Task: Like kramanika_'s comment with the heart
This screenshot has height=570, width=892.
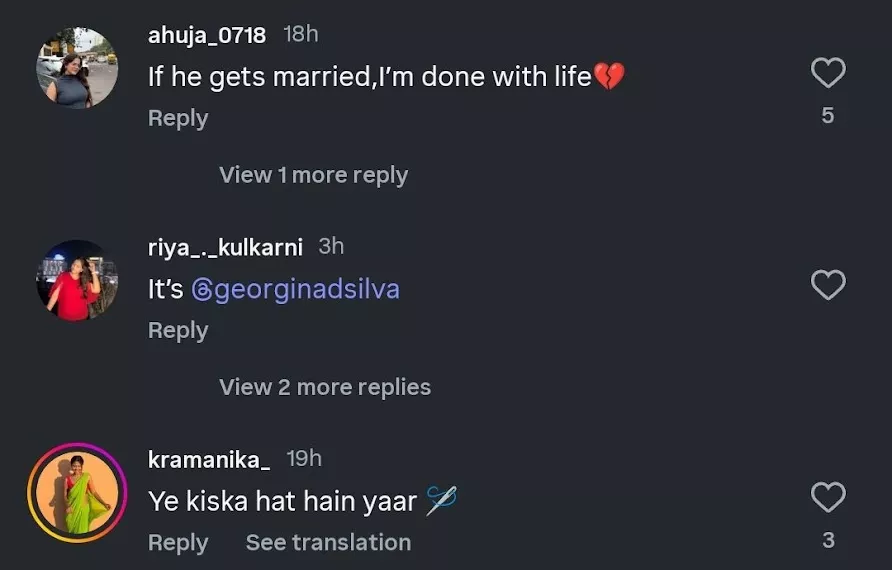Action: [x=827, y=497]
